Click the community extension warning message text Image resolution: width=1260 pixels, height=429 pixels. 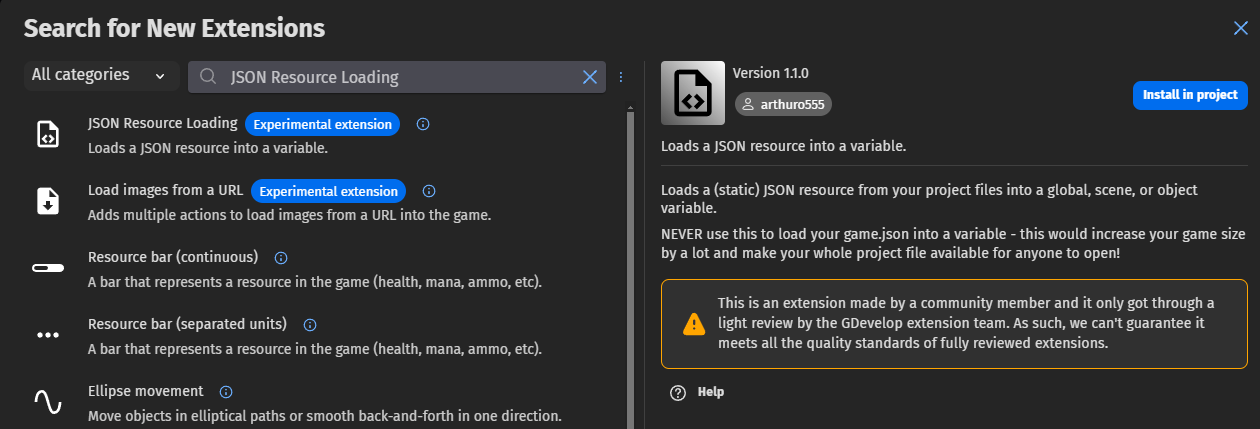(x=966, y=323)
